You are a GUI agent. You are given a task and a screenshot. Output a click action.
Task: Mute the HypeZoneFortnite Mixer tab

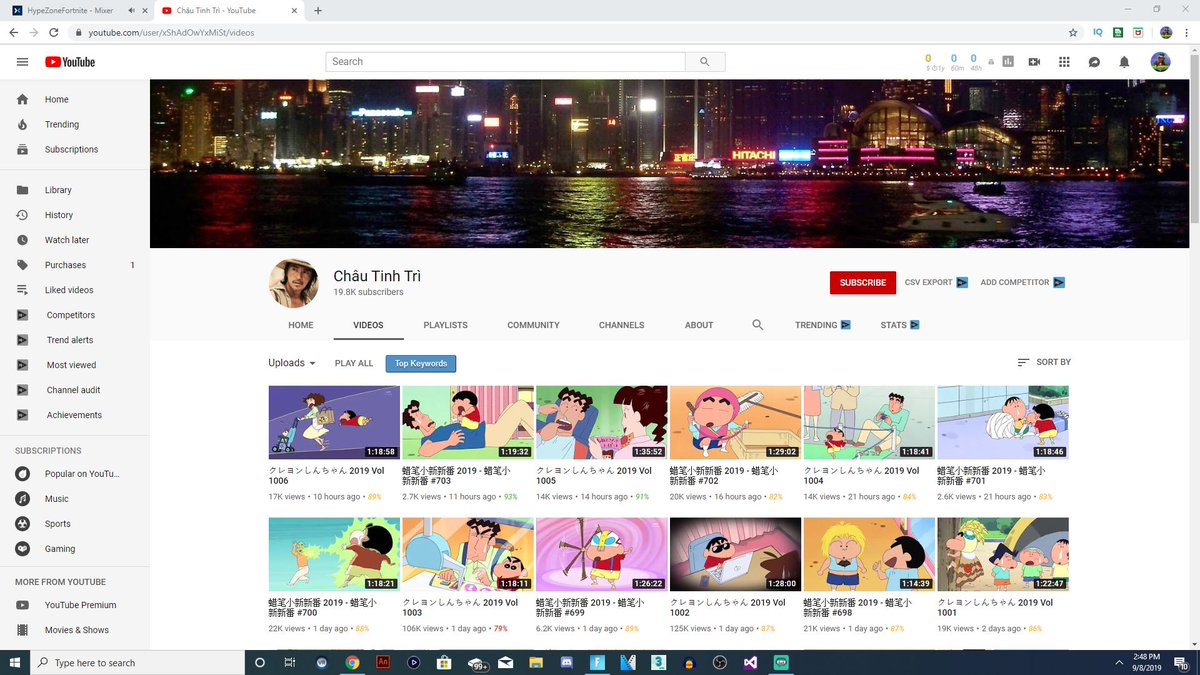coord(132,10)
